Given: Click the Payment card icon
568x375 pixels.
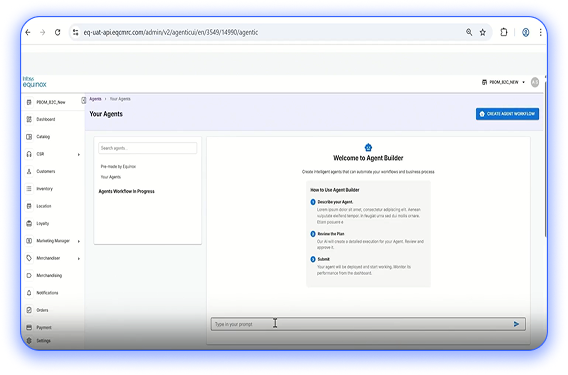Looking at the screenshot, I should pos(29,328).
